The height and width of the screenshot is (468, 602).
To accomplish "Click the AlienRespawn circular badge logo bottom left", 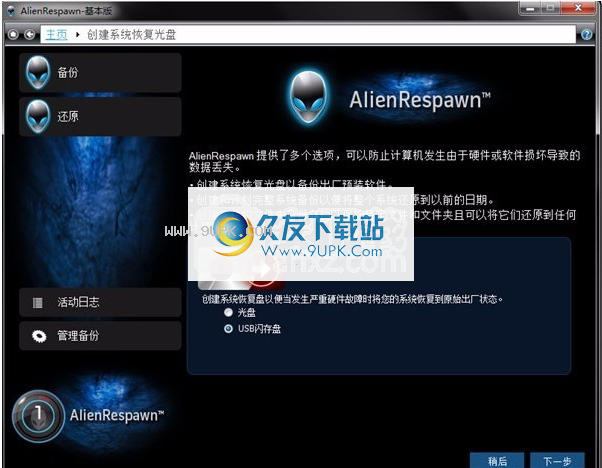I will [x=38, y=416].
